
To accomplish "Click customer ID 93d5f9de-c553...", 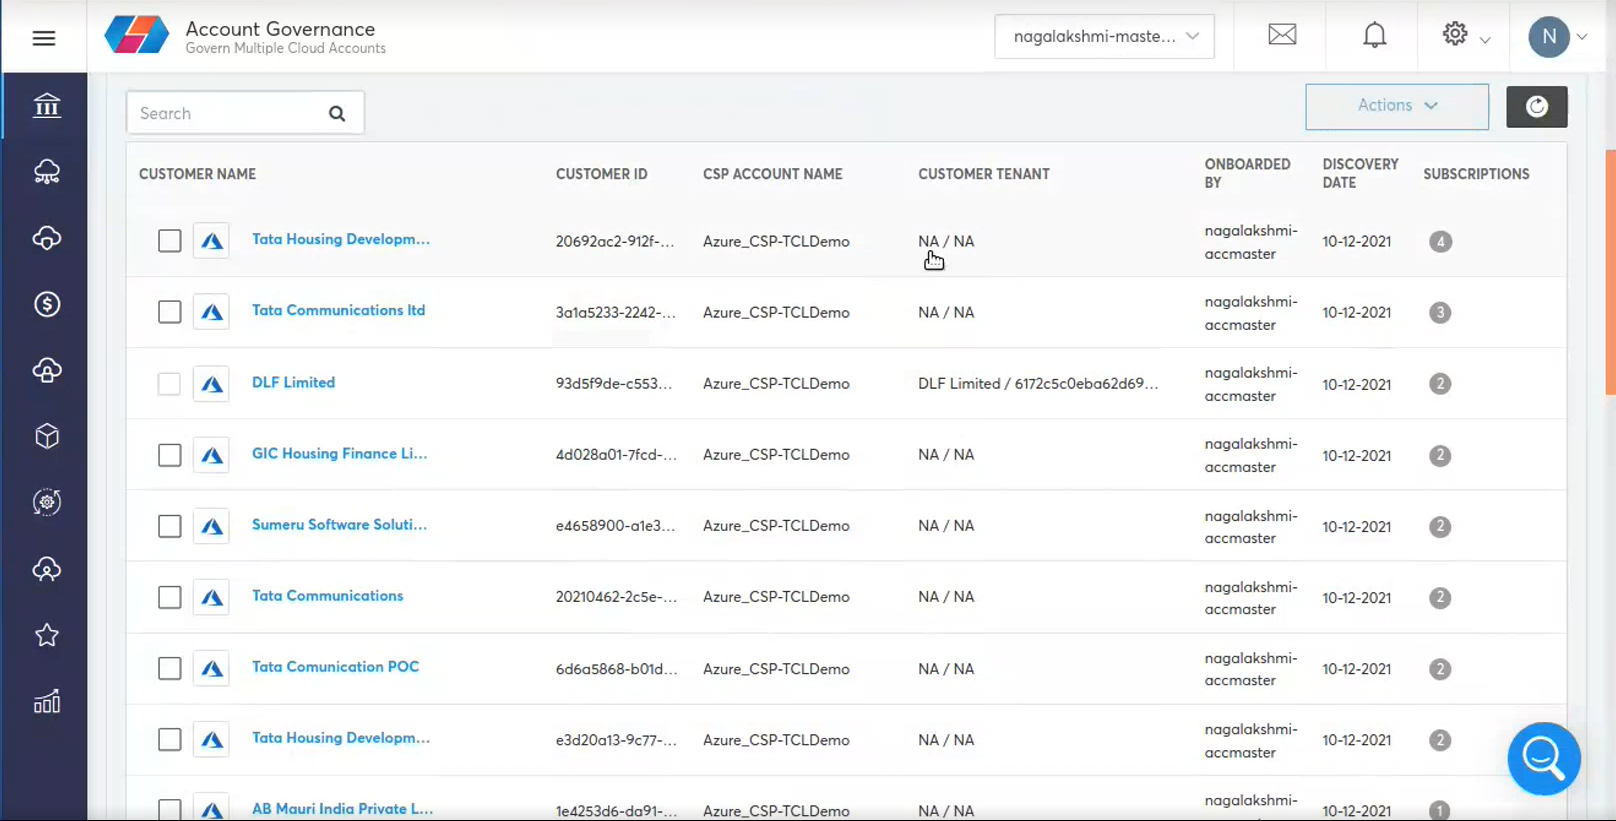I will [x=614, y=384].
